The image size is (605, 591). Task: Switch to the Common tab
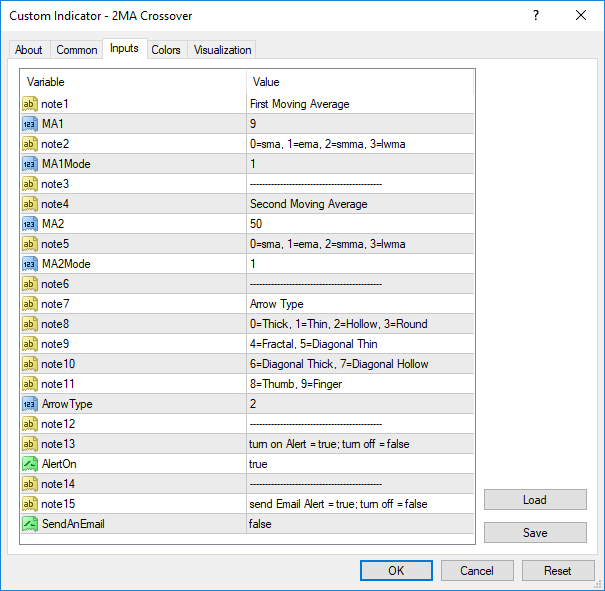click(76, 50)
